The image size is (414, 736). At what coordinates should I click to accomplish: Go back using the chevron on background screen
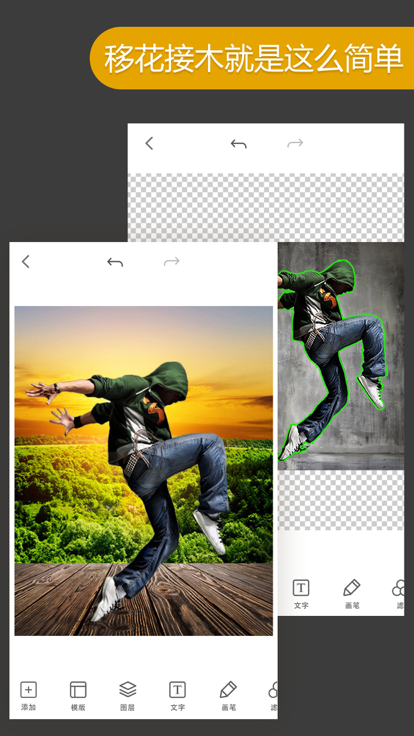coord(149,143)
